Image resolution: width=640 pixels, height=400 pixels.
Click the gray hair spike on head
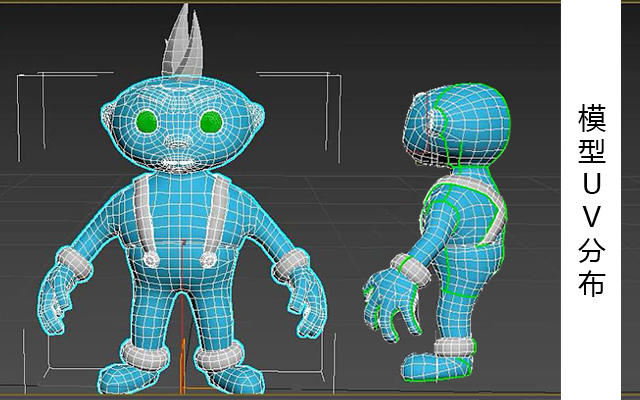(182, 41)
